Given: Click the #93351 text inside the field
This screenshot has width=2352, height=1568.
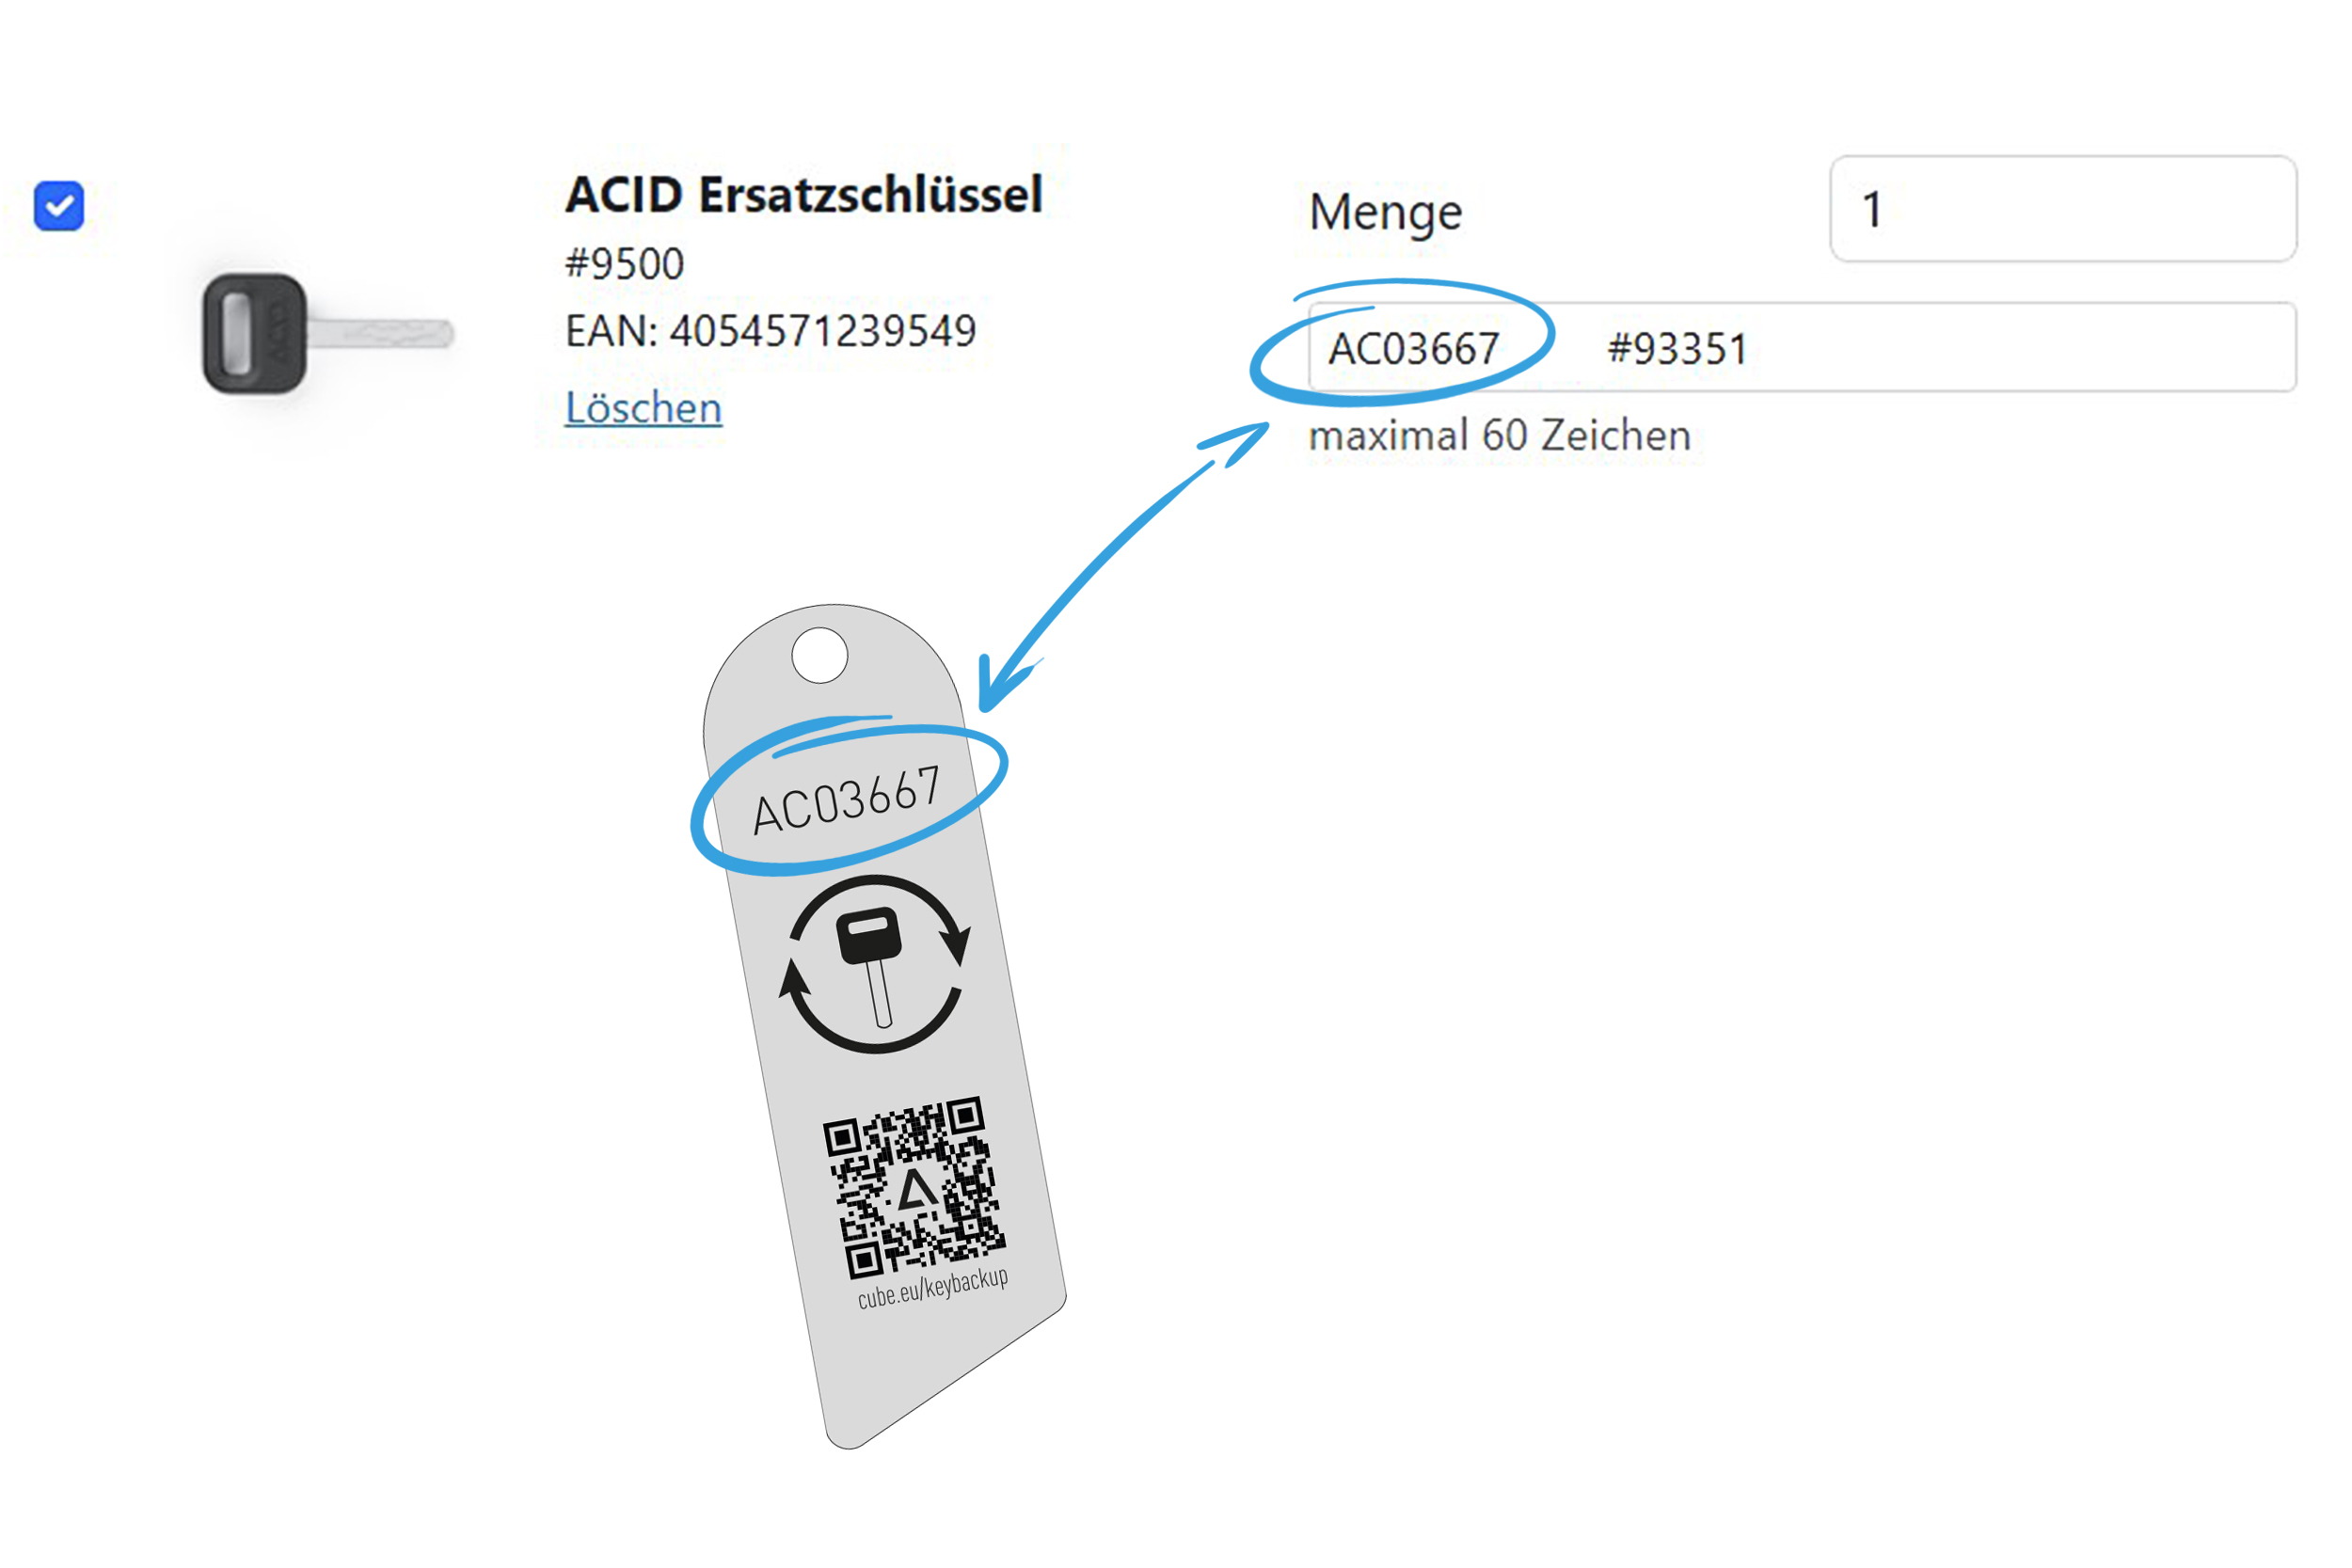Looking at the screenshot, I should coord(1677,349).
